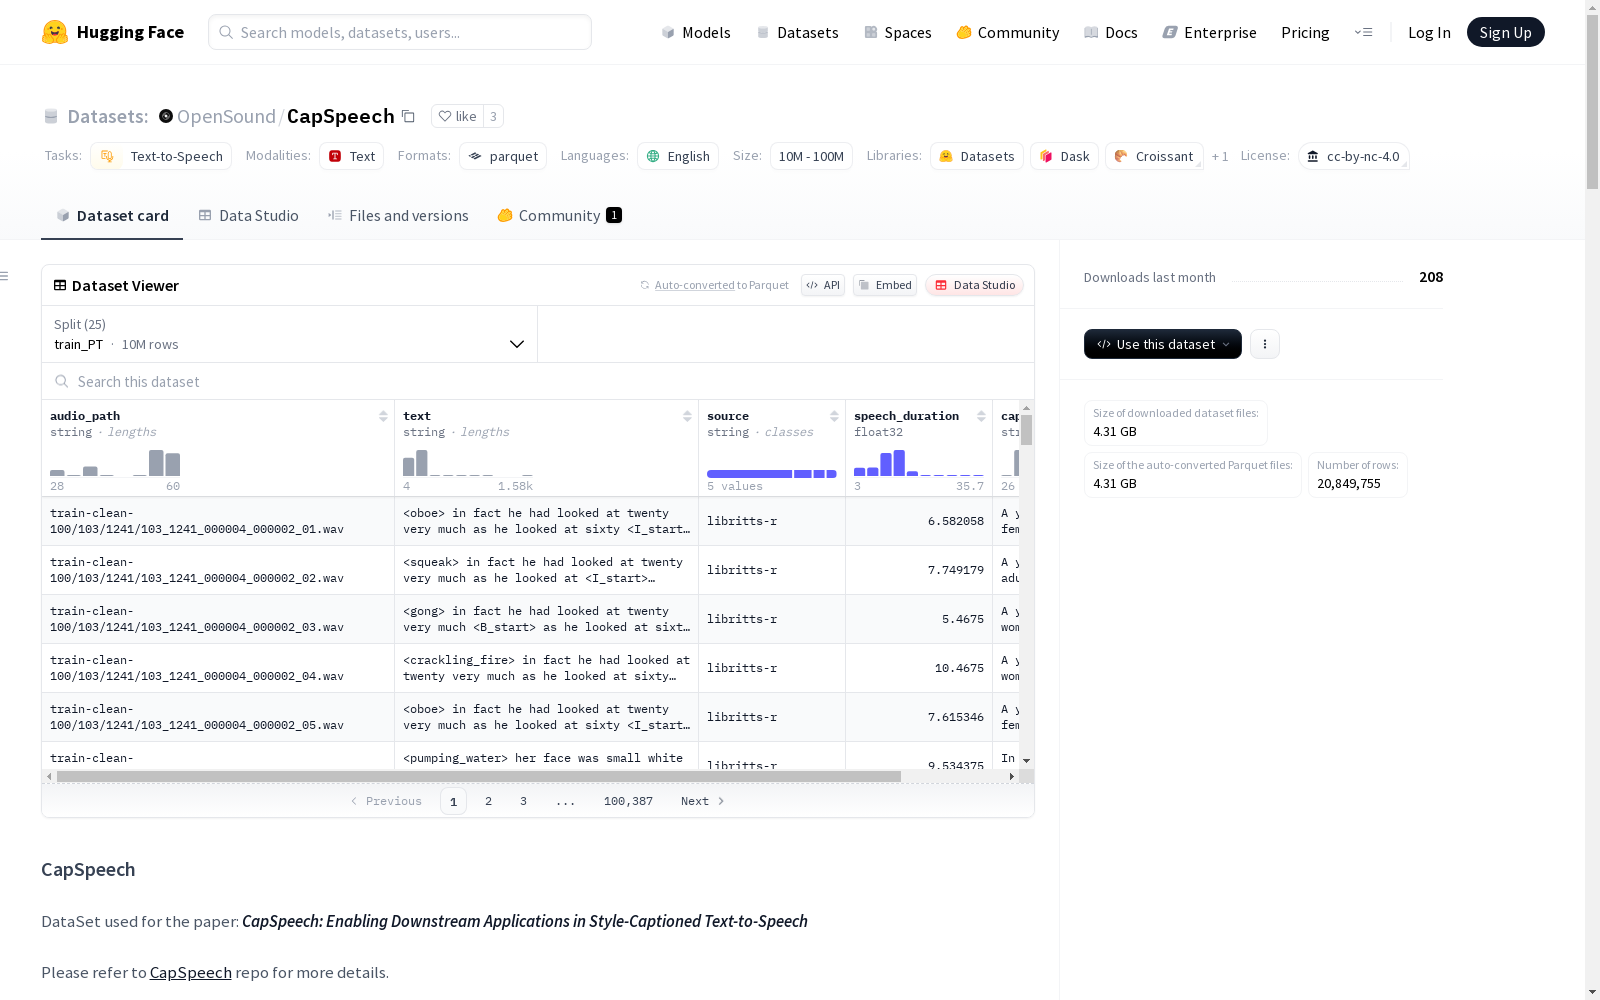Go to Spaces in the navbar
Screen dimensions: 1600x1000
point(898,32)
